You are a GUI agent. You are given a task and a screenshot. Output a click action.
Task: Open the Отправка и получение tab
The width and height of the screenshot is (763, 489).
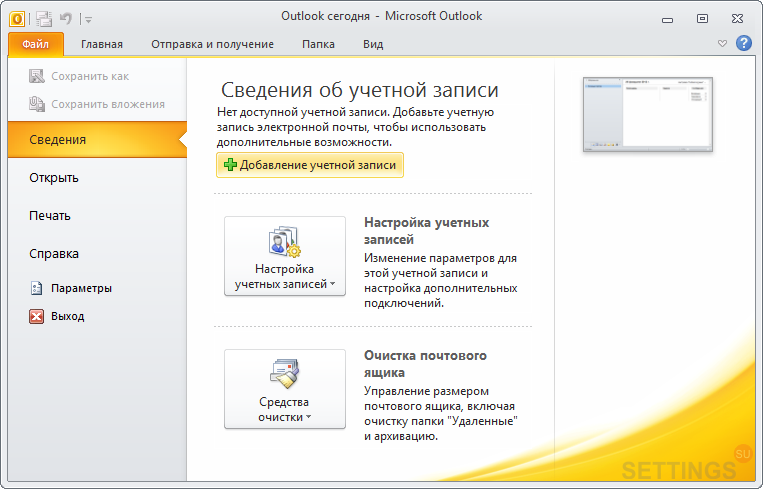coord(212,44)
